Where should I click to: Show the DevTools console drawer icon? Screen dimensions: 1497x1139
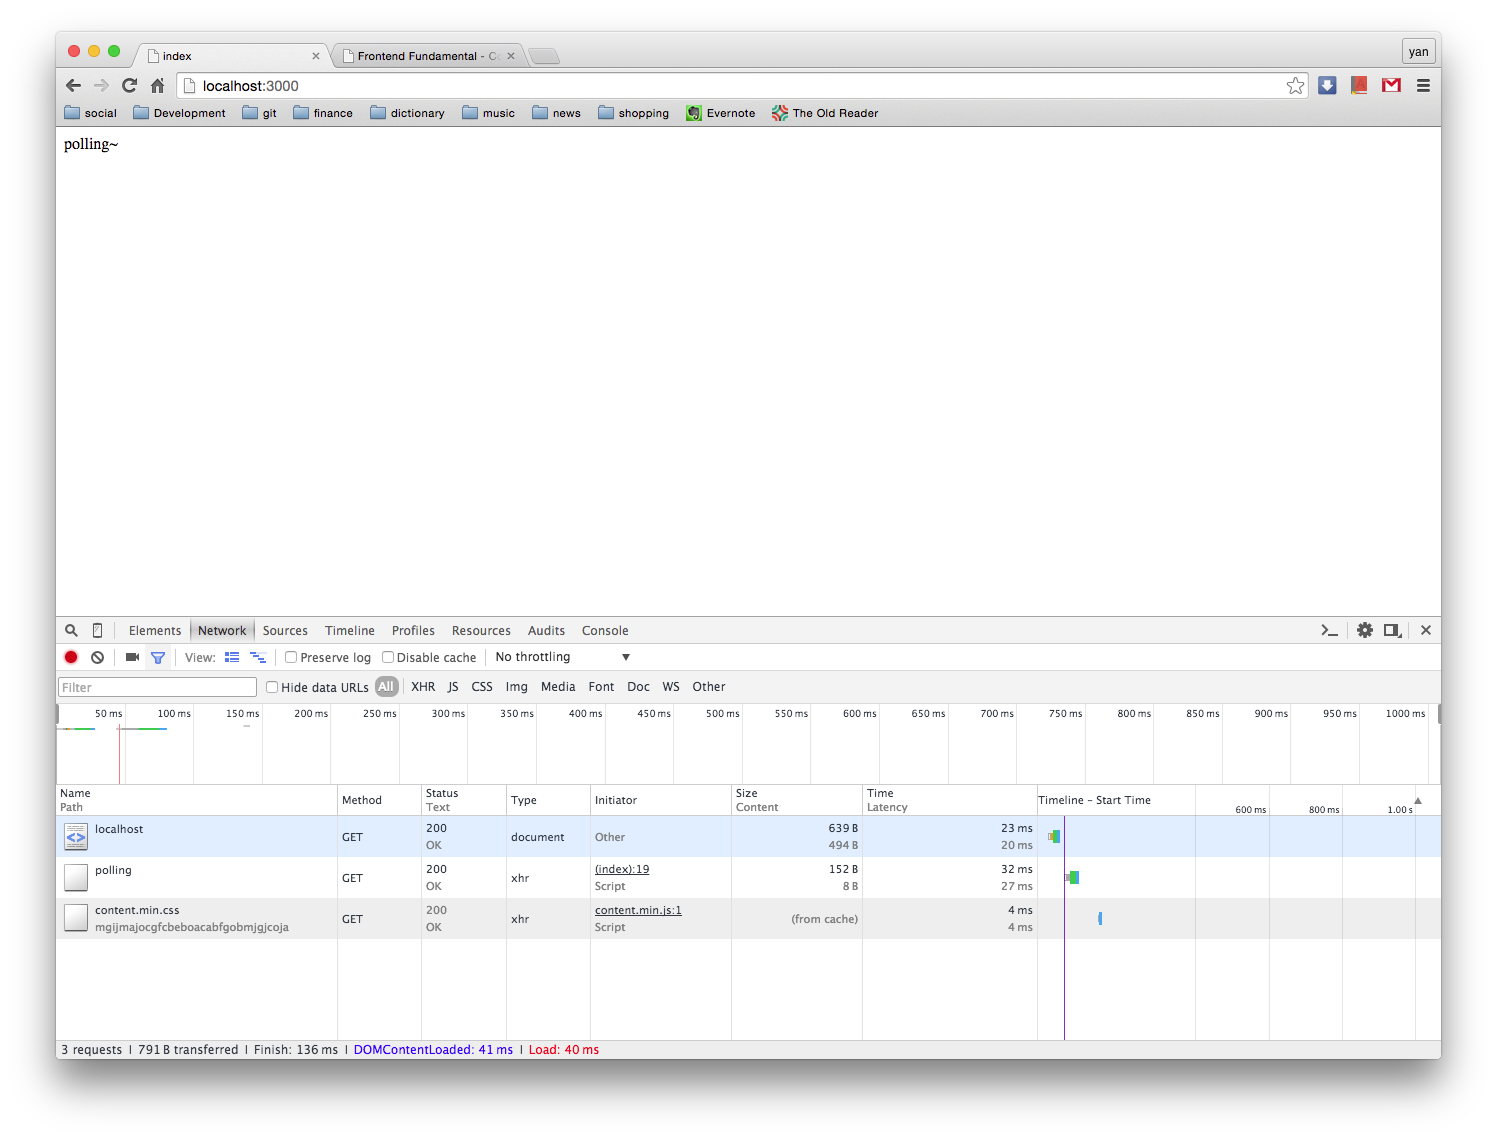point(1329,630)
